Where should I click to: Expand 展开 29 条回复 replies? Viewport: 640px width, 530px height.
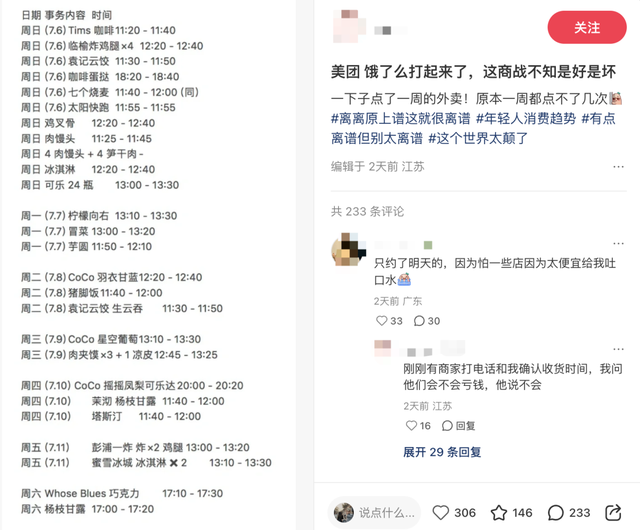pos(442,452)
